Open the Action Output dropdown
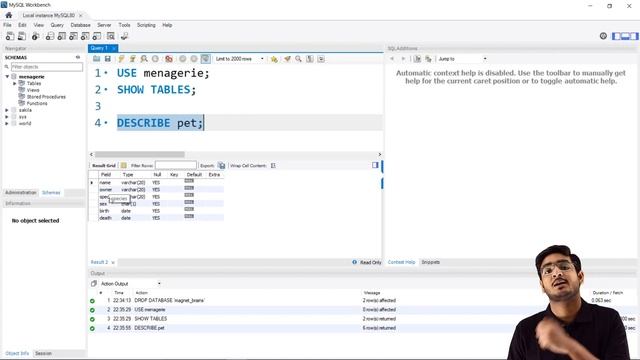640x360 pixels. pyautogui.click(x=131, y=284)
